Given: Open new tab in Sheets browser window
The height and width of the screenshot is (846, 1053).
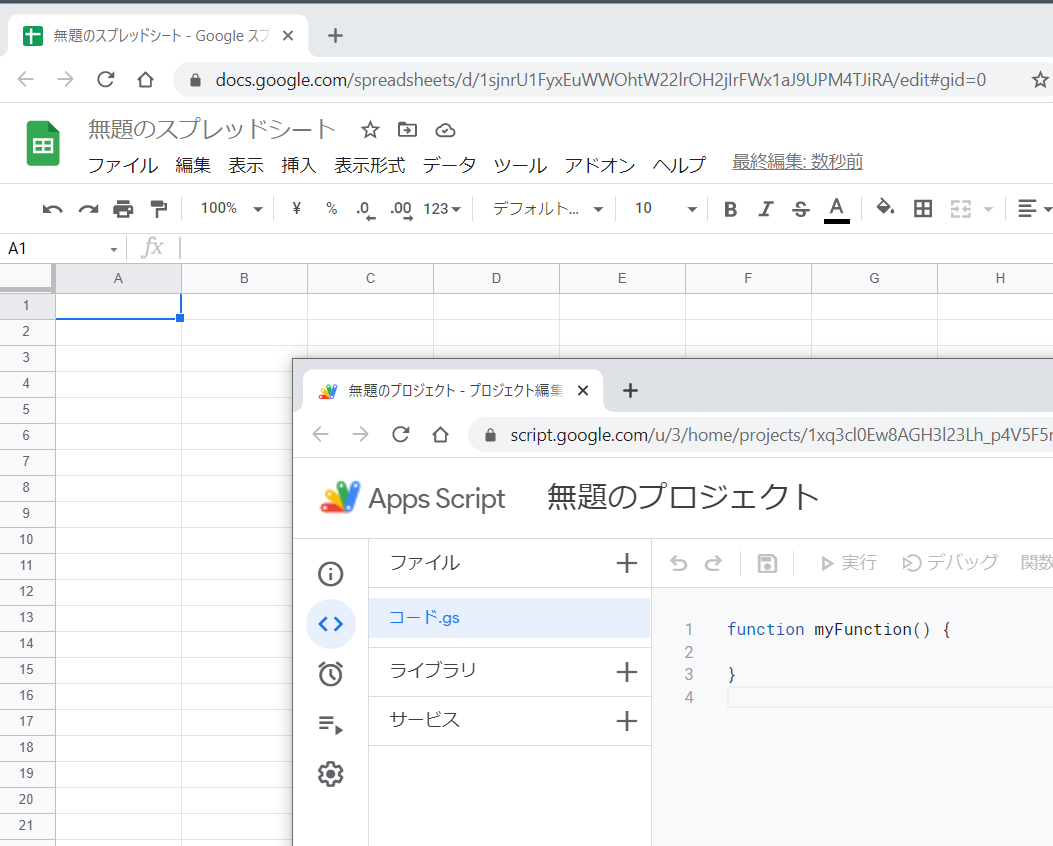Looking at the screenshot, I should point(335,36).
